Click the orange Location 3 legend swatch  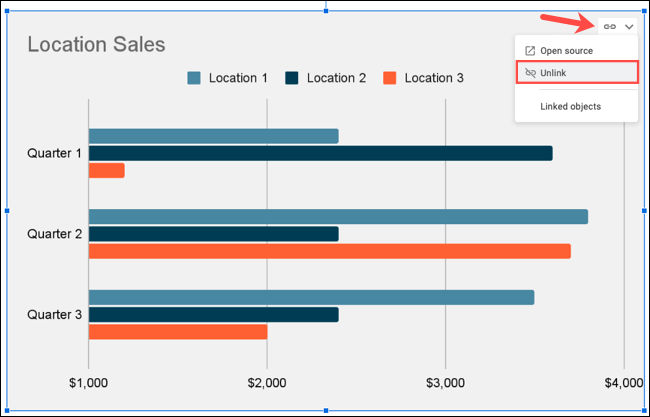click(390, 78)
